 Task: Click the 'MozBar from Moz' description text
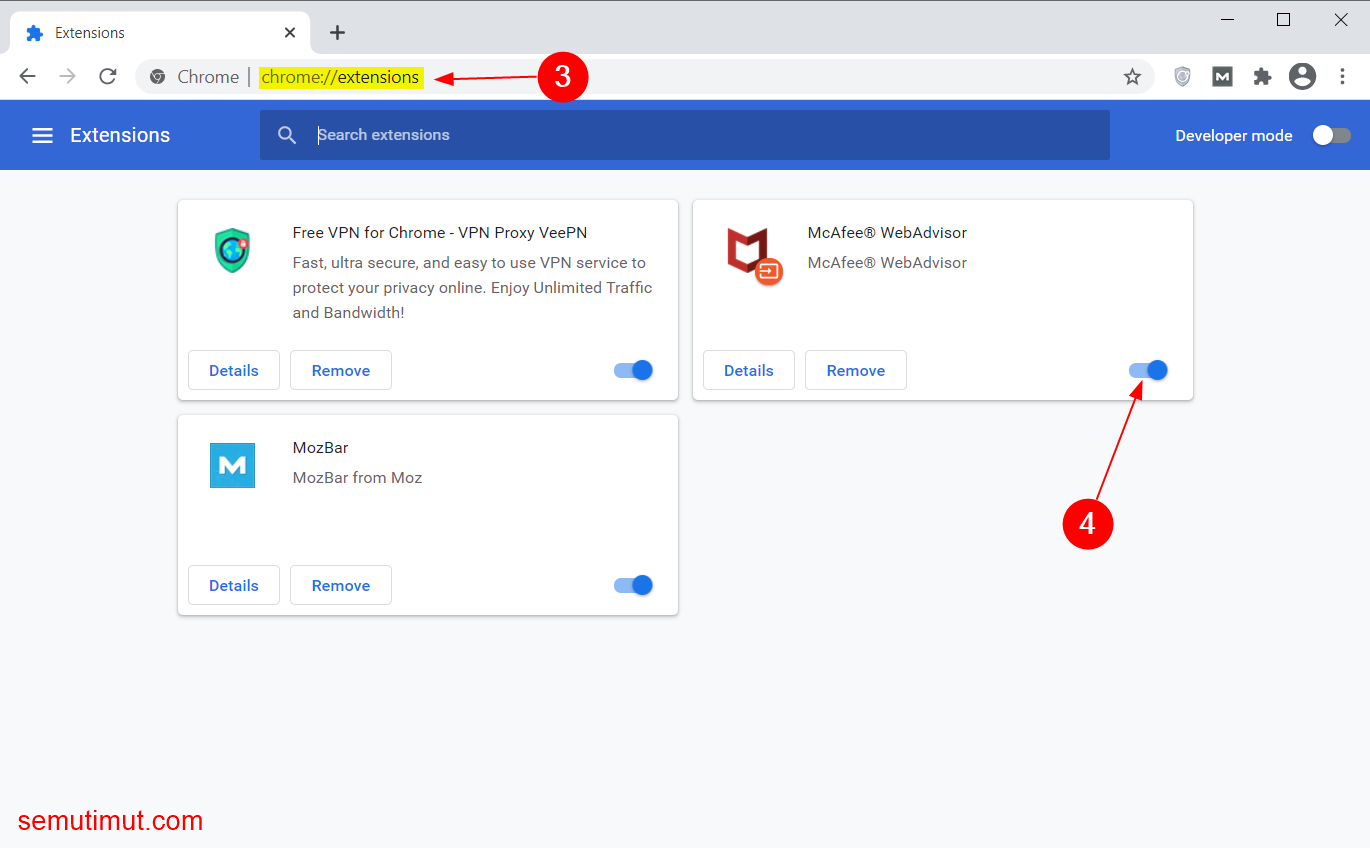tap(357, 478)
